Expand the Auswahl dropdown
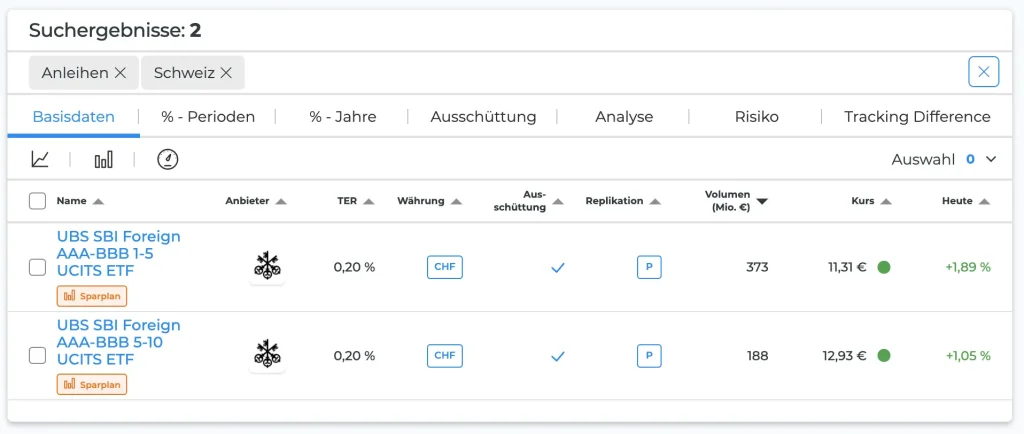The height and width of the screenshot is (434, 1024). (991, 159)
